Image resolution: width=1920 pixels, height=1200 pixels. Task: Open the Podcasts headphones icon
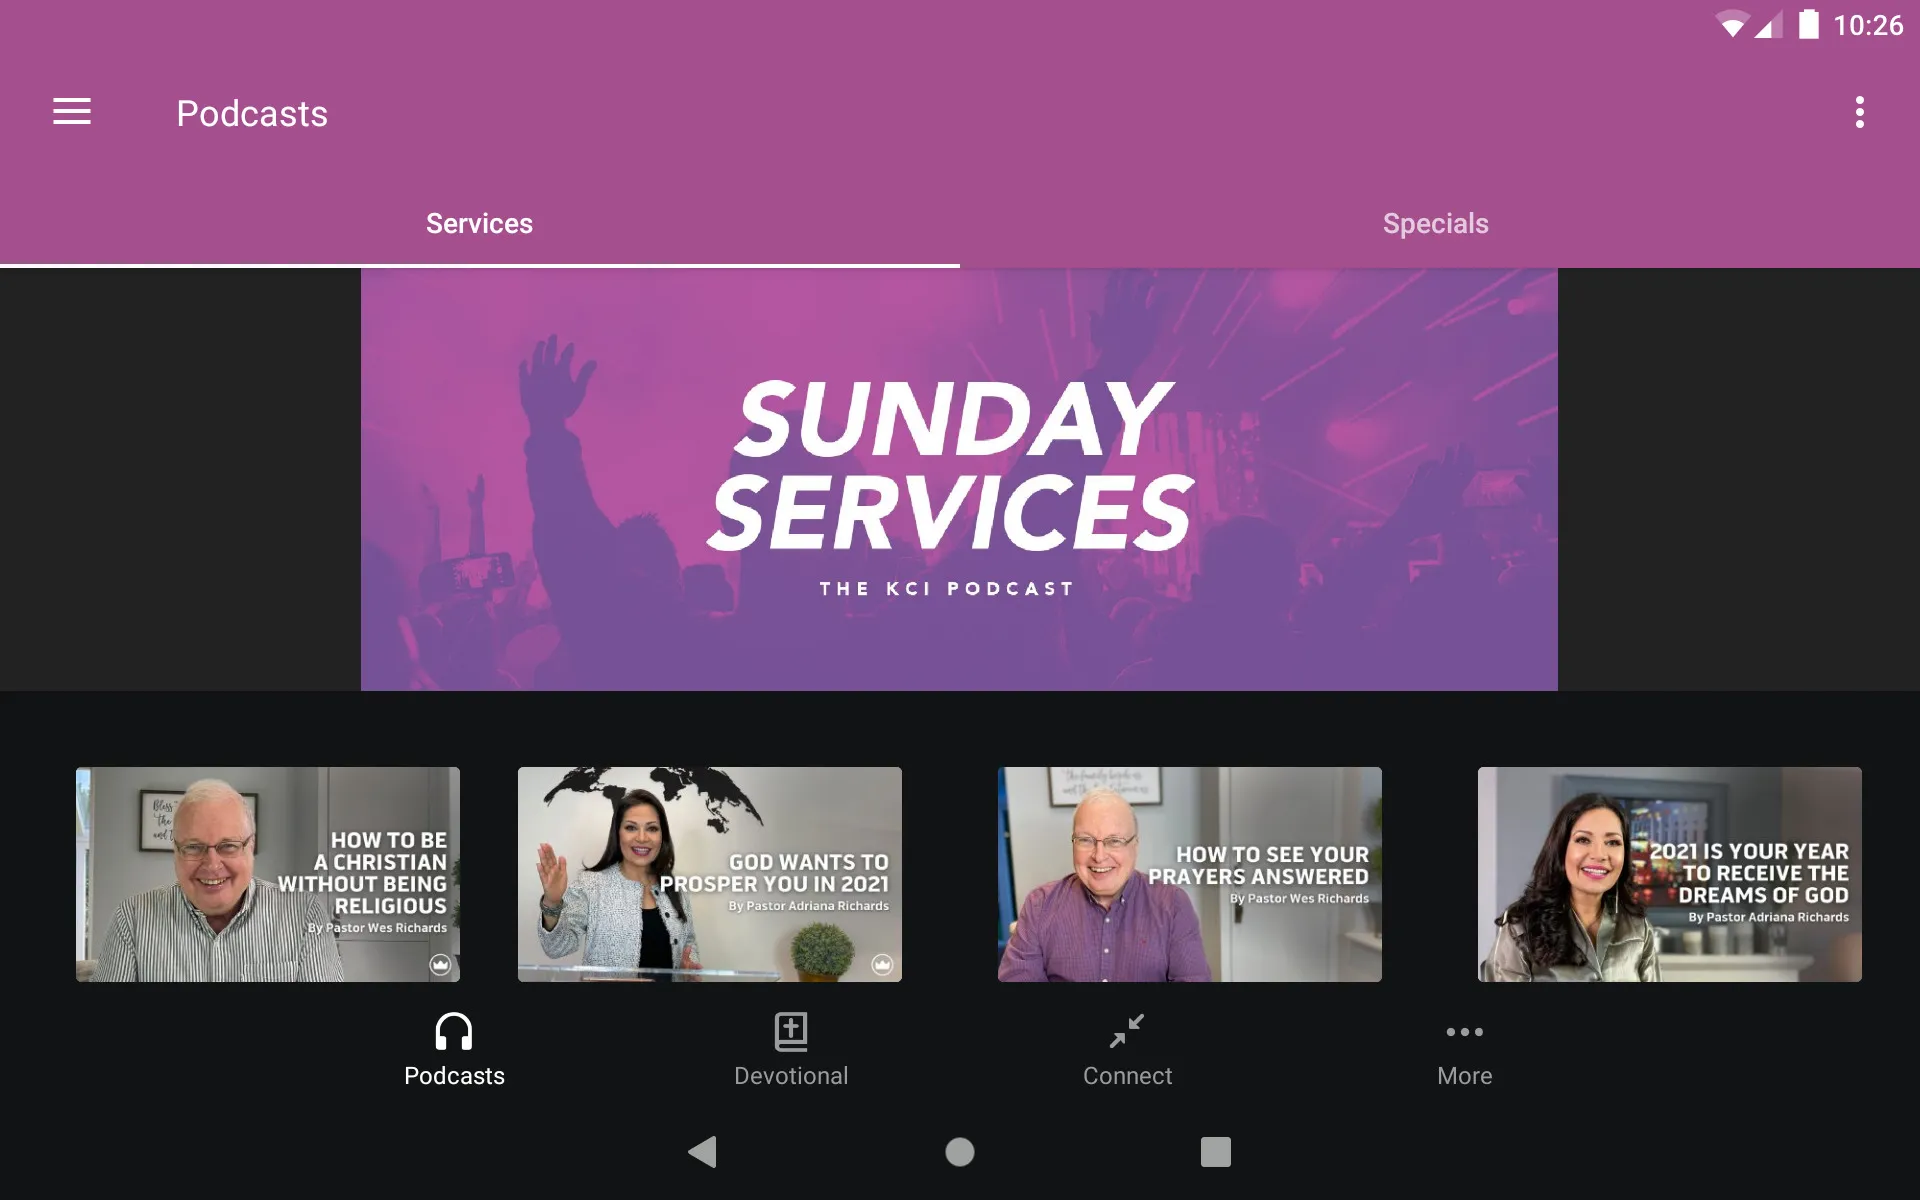click(453, 1031)
